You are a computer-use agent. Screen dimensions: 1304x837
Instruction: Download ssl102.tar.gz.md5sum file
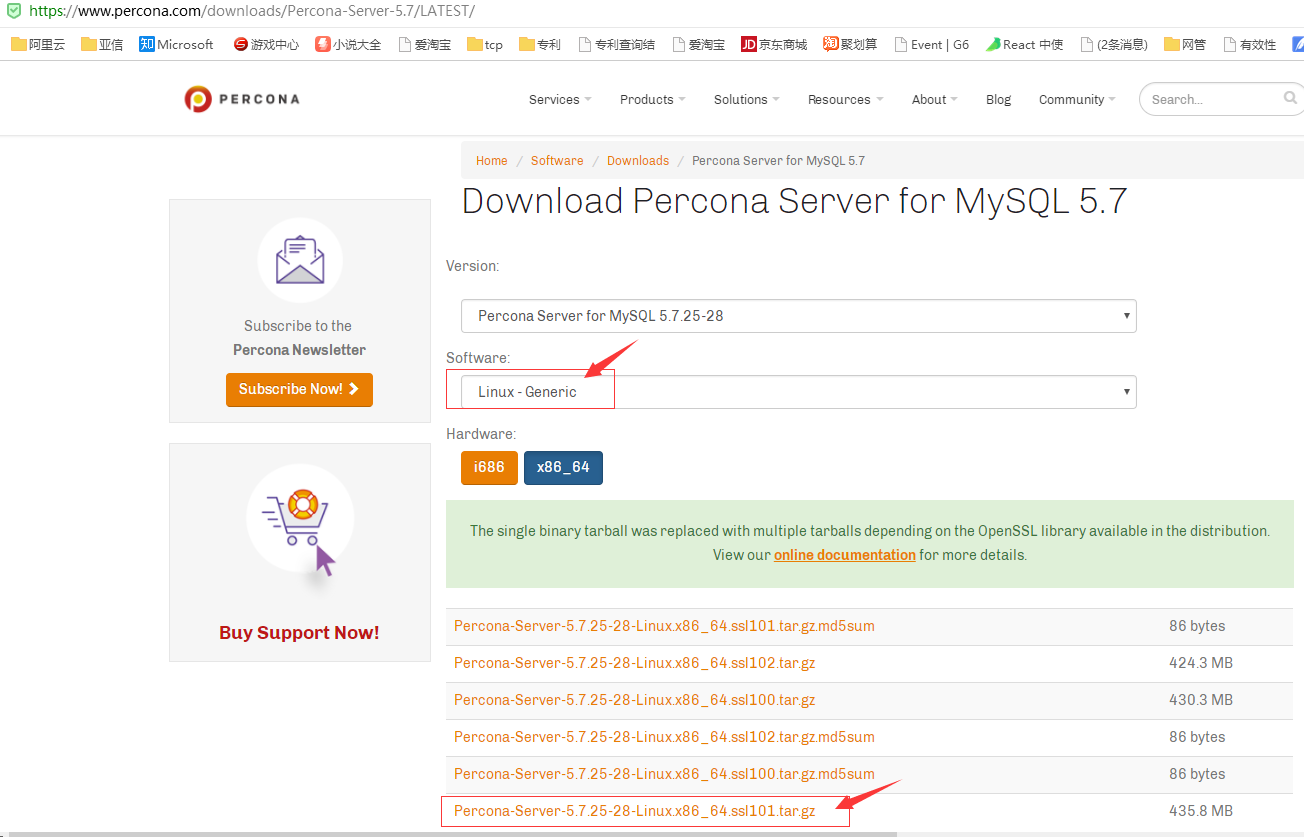tap(664, 737)
